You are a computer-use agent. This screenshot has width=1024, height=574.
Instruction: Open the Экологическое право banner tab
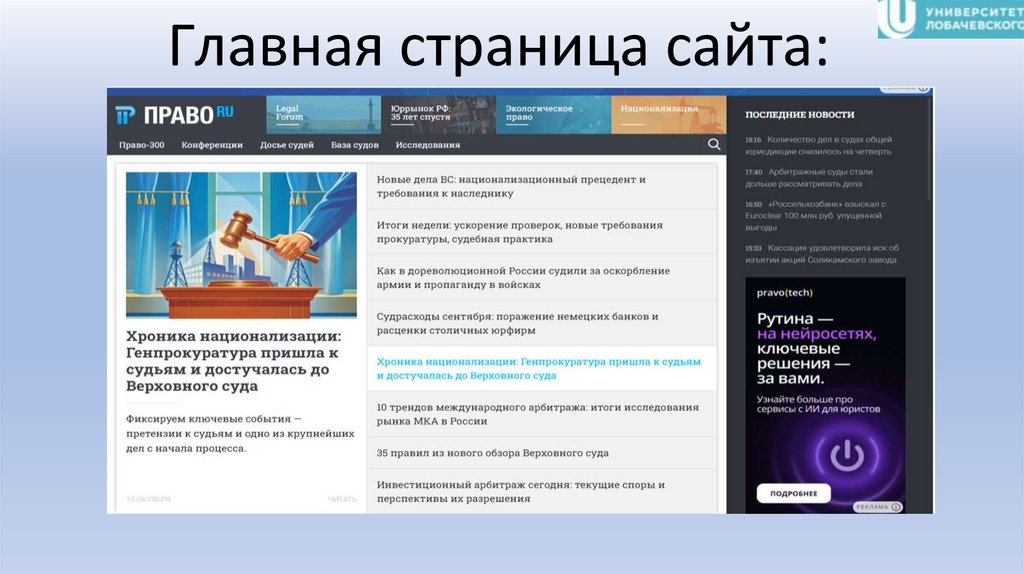click(554, 115)
